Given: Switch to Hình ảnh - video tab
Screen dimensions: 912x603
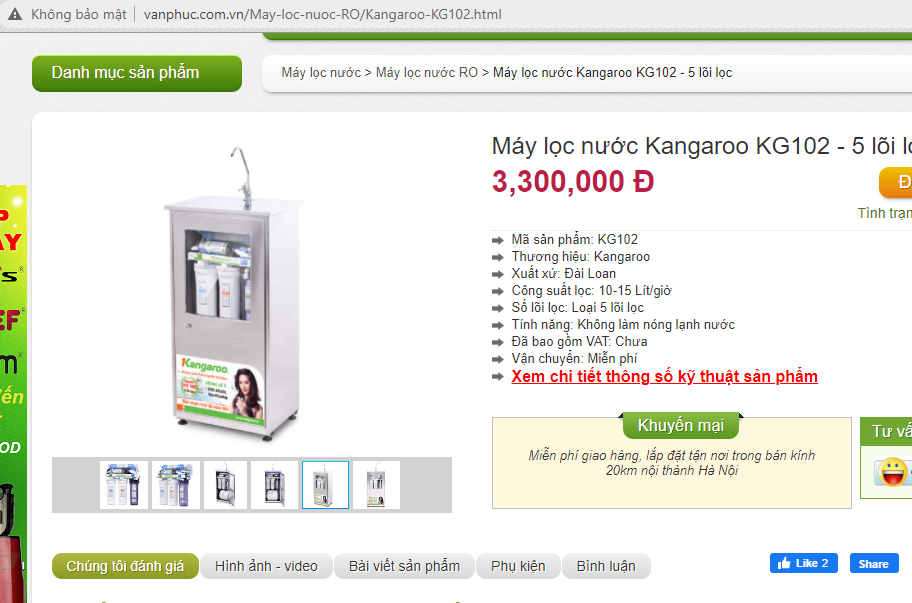Looking at the screenshot, I should [266, 566].
